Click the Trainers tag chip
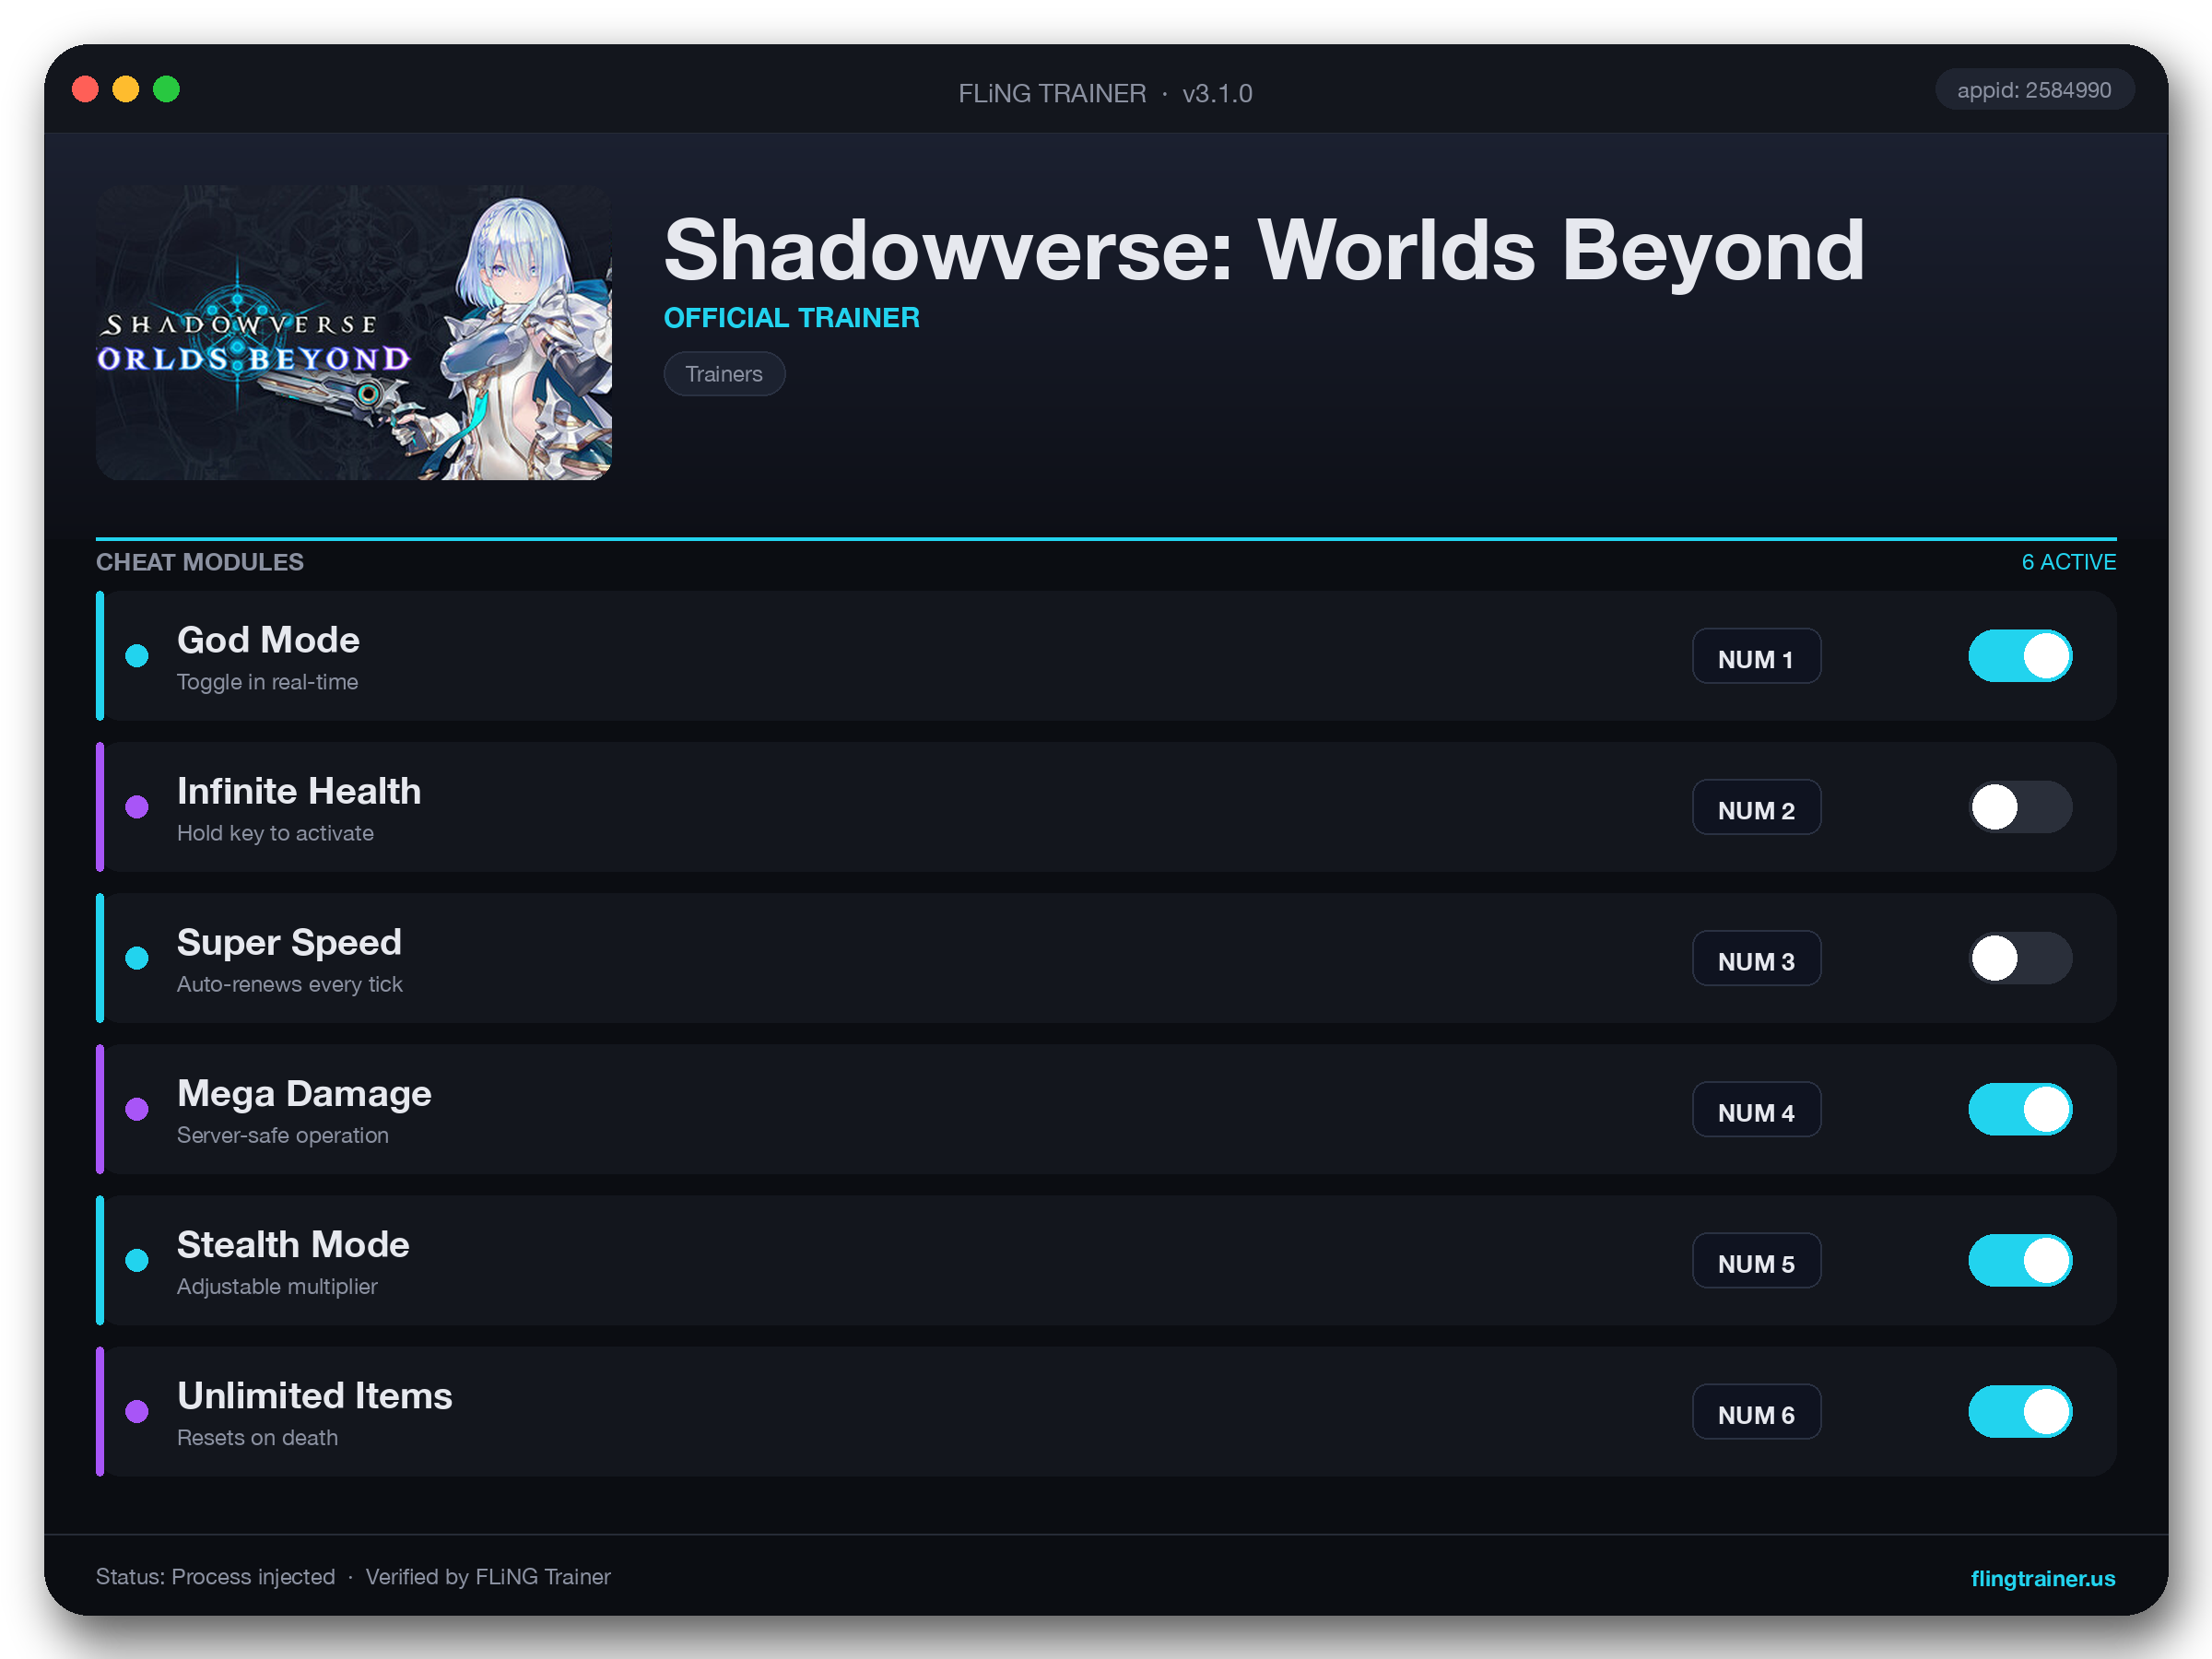Viewport: 2212px width, 1659px height. click(724, 374)
